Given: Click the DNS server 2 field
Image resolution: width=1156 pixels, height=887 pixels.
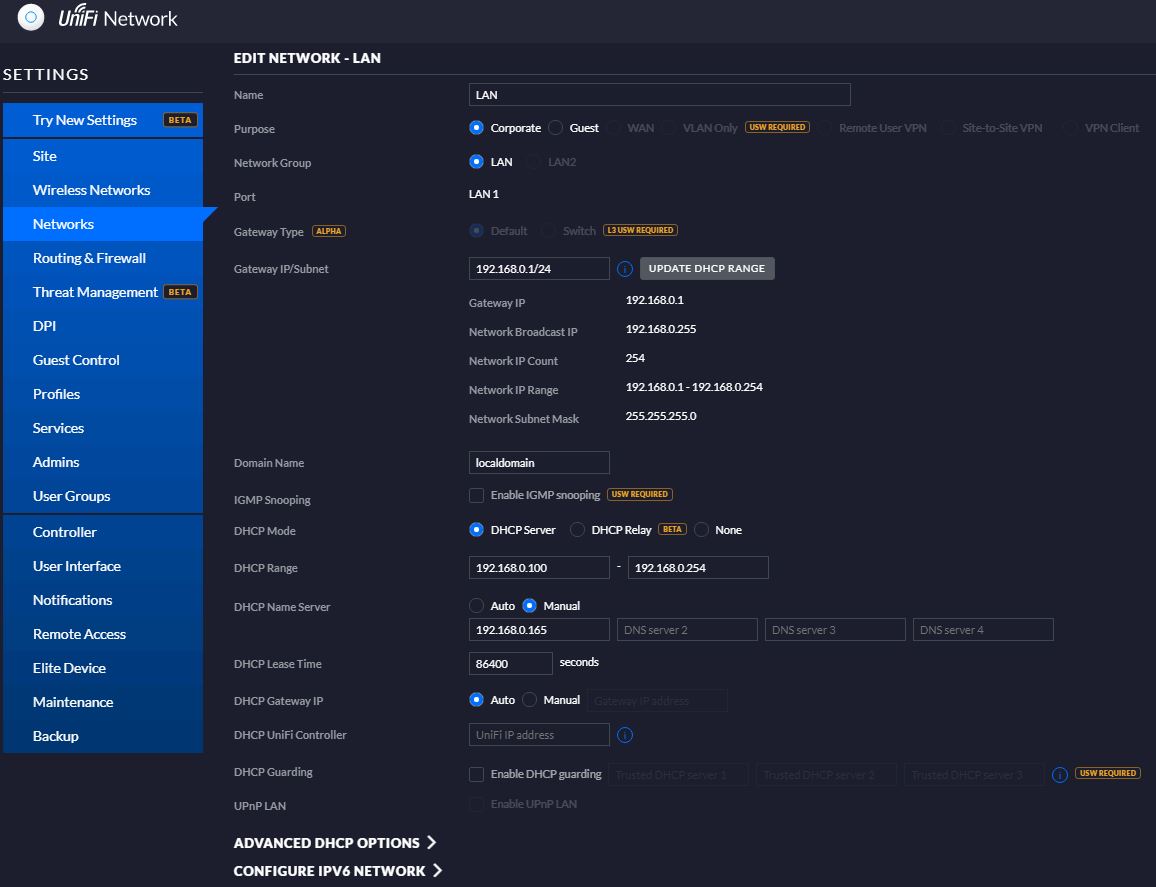Looking at the screenshot, I should point(687,629).
